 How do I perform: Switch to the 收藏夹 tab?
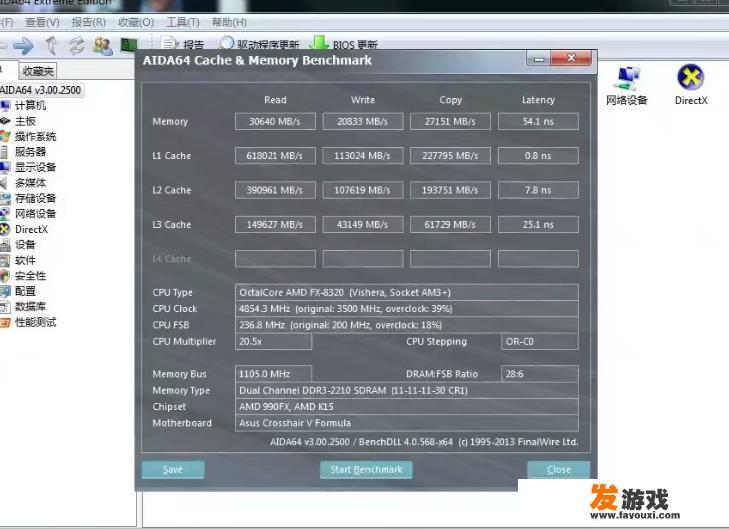coord(38,71)
